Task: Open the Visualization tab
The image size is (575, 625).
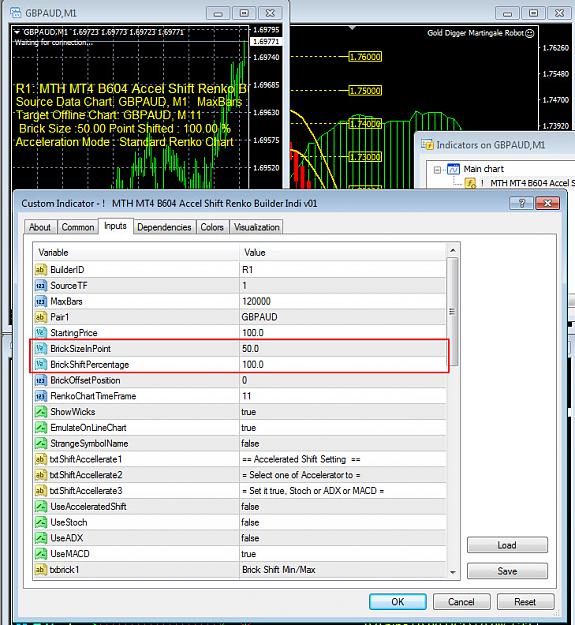Action: pyautogui.click(x=257, y=227)
